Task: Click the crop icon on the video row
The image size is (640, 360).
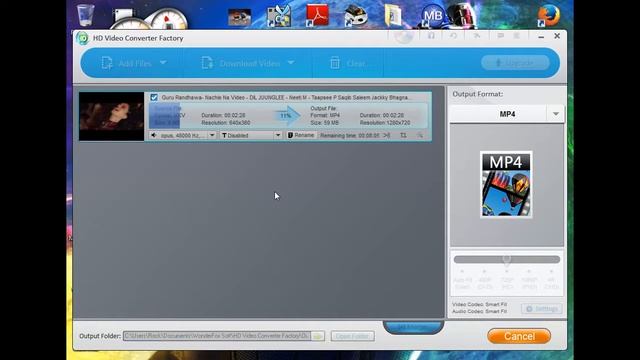Action: point(403,135)
